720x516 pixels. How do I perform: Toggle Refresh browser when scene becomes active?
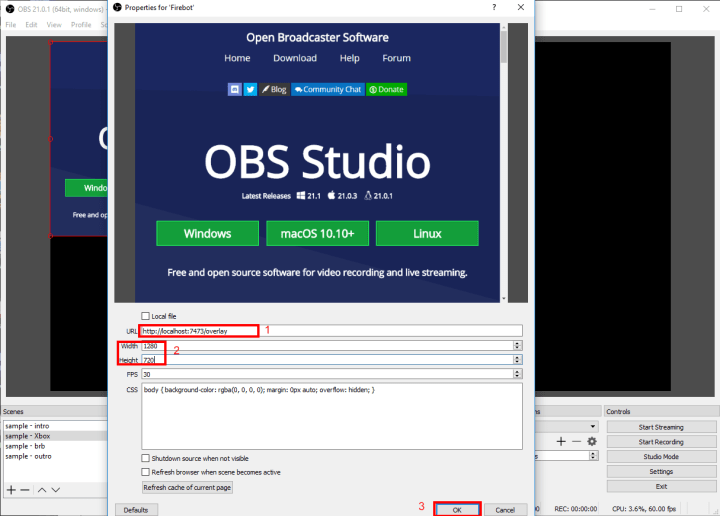(146, 472)
